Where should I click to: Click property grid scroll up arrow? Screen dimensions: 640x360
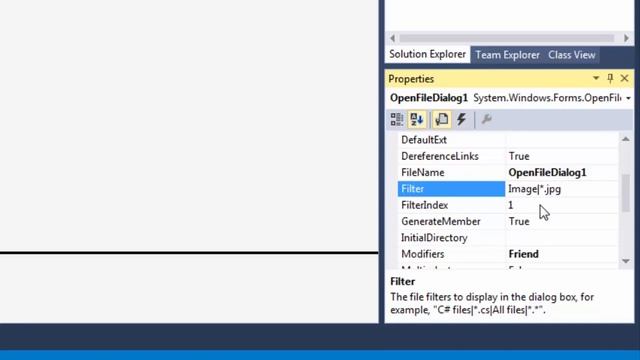click(626, 139)
